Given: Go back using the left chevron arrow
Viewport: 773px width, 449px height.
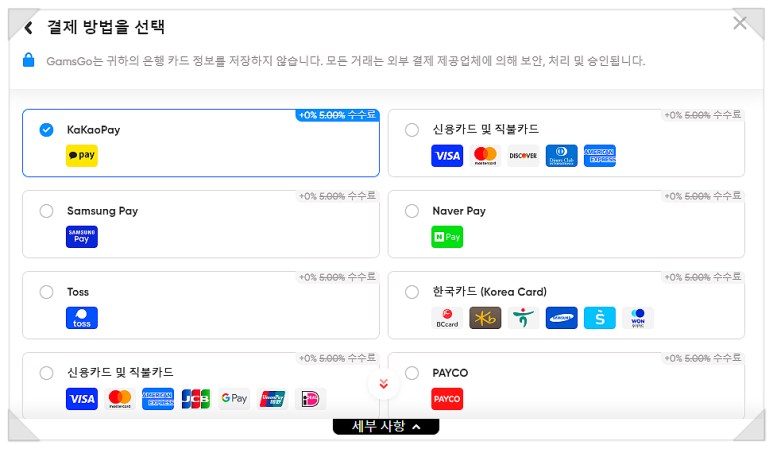Looking at the screenshot, I should point(29,28).
